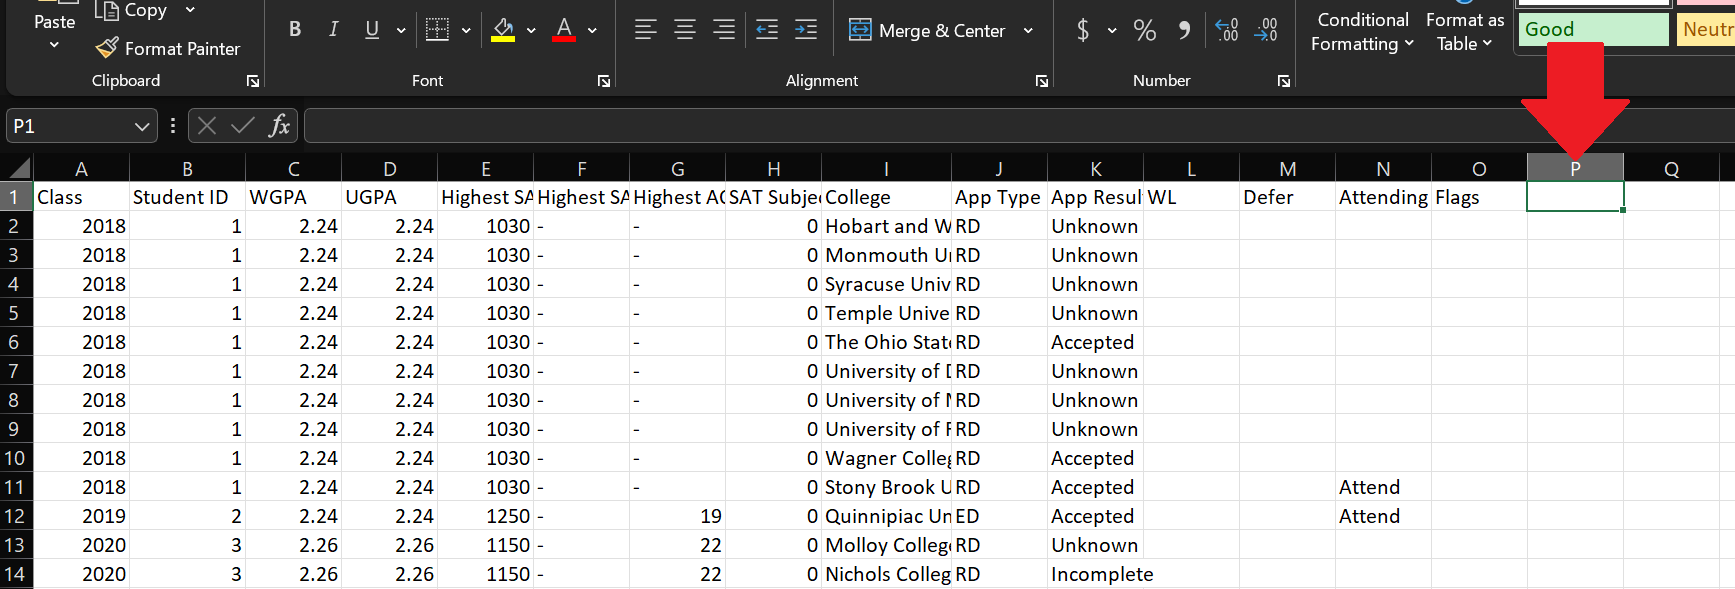The height and width of the screenshot is (589, 1735).
Task: Open the Fill Color dropdown arrow
Action: click(x=531, y=31)
